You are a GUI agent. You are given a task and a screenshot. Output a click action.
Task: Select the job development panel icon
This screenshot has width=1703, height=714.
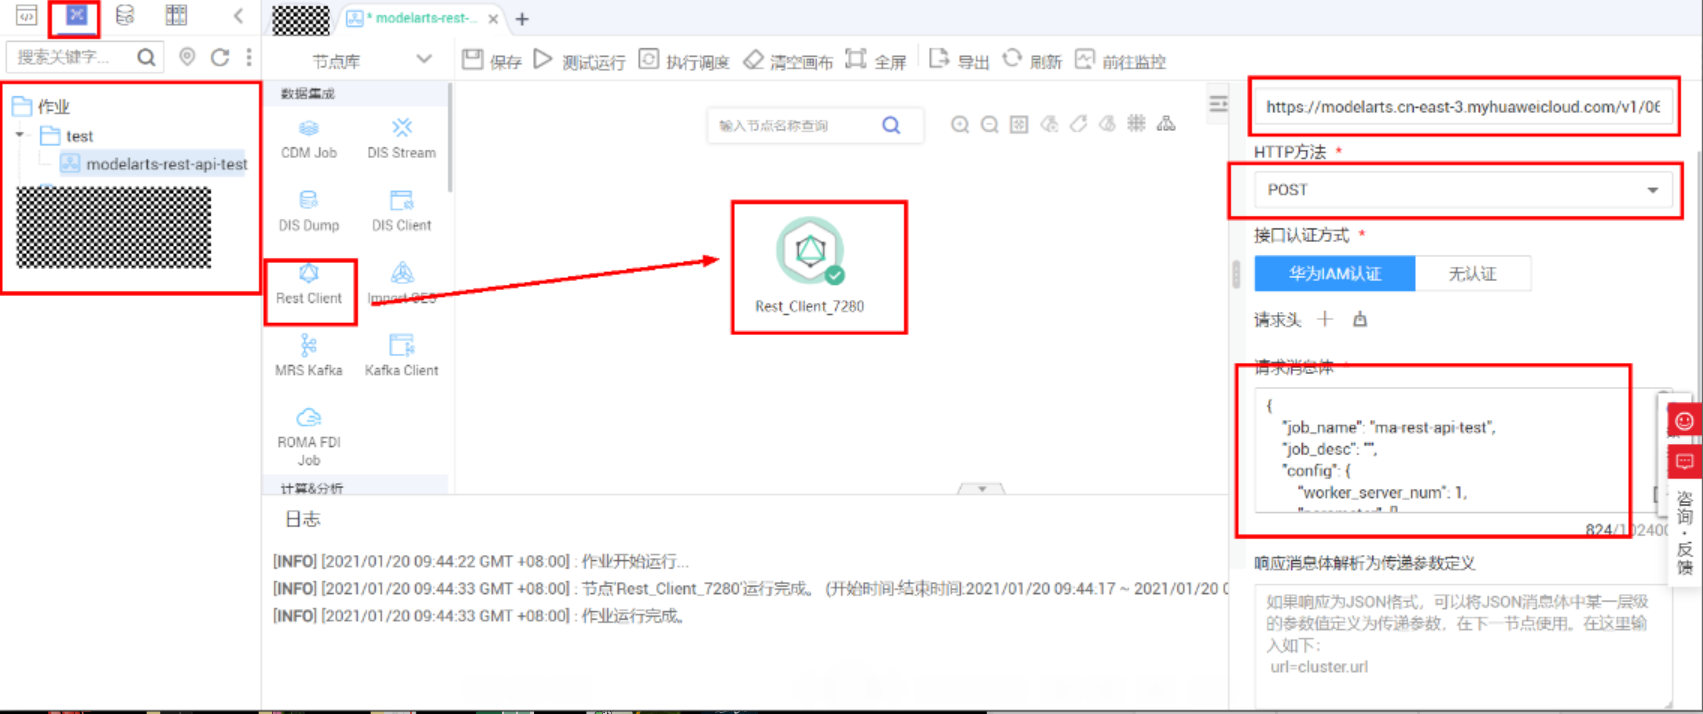pyautogui.click(x=77, y=15)
